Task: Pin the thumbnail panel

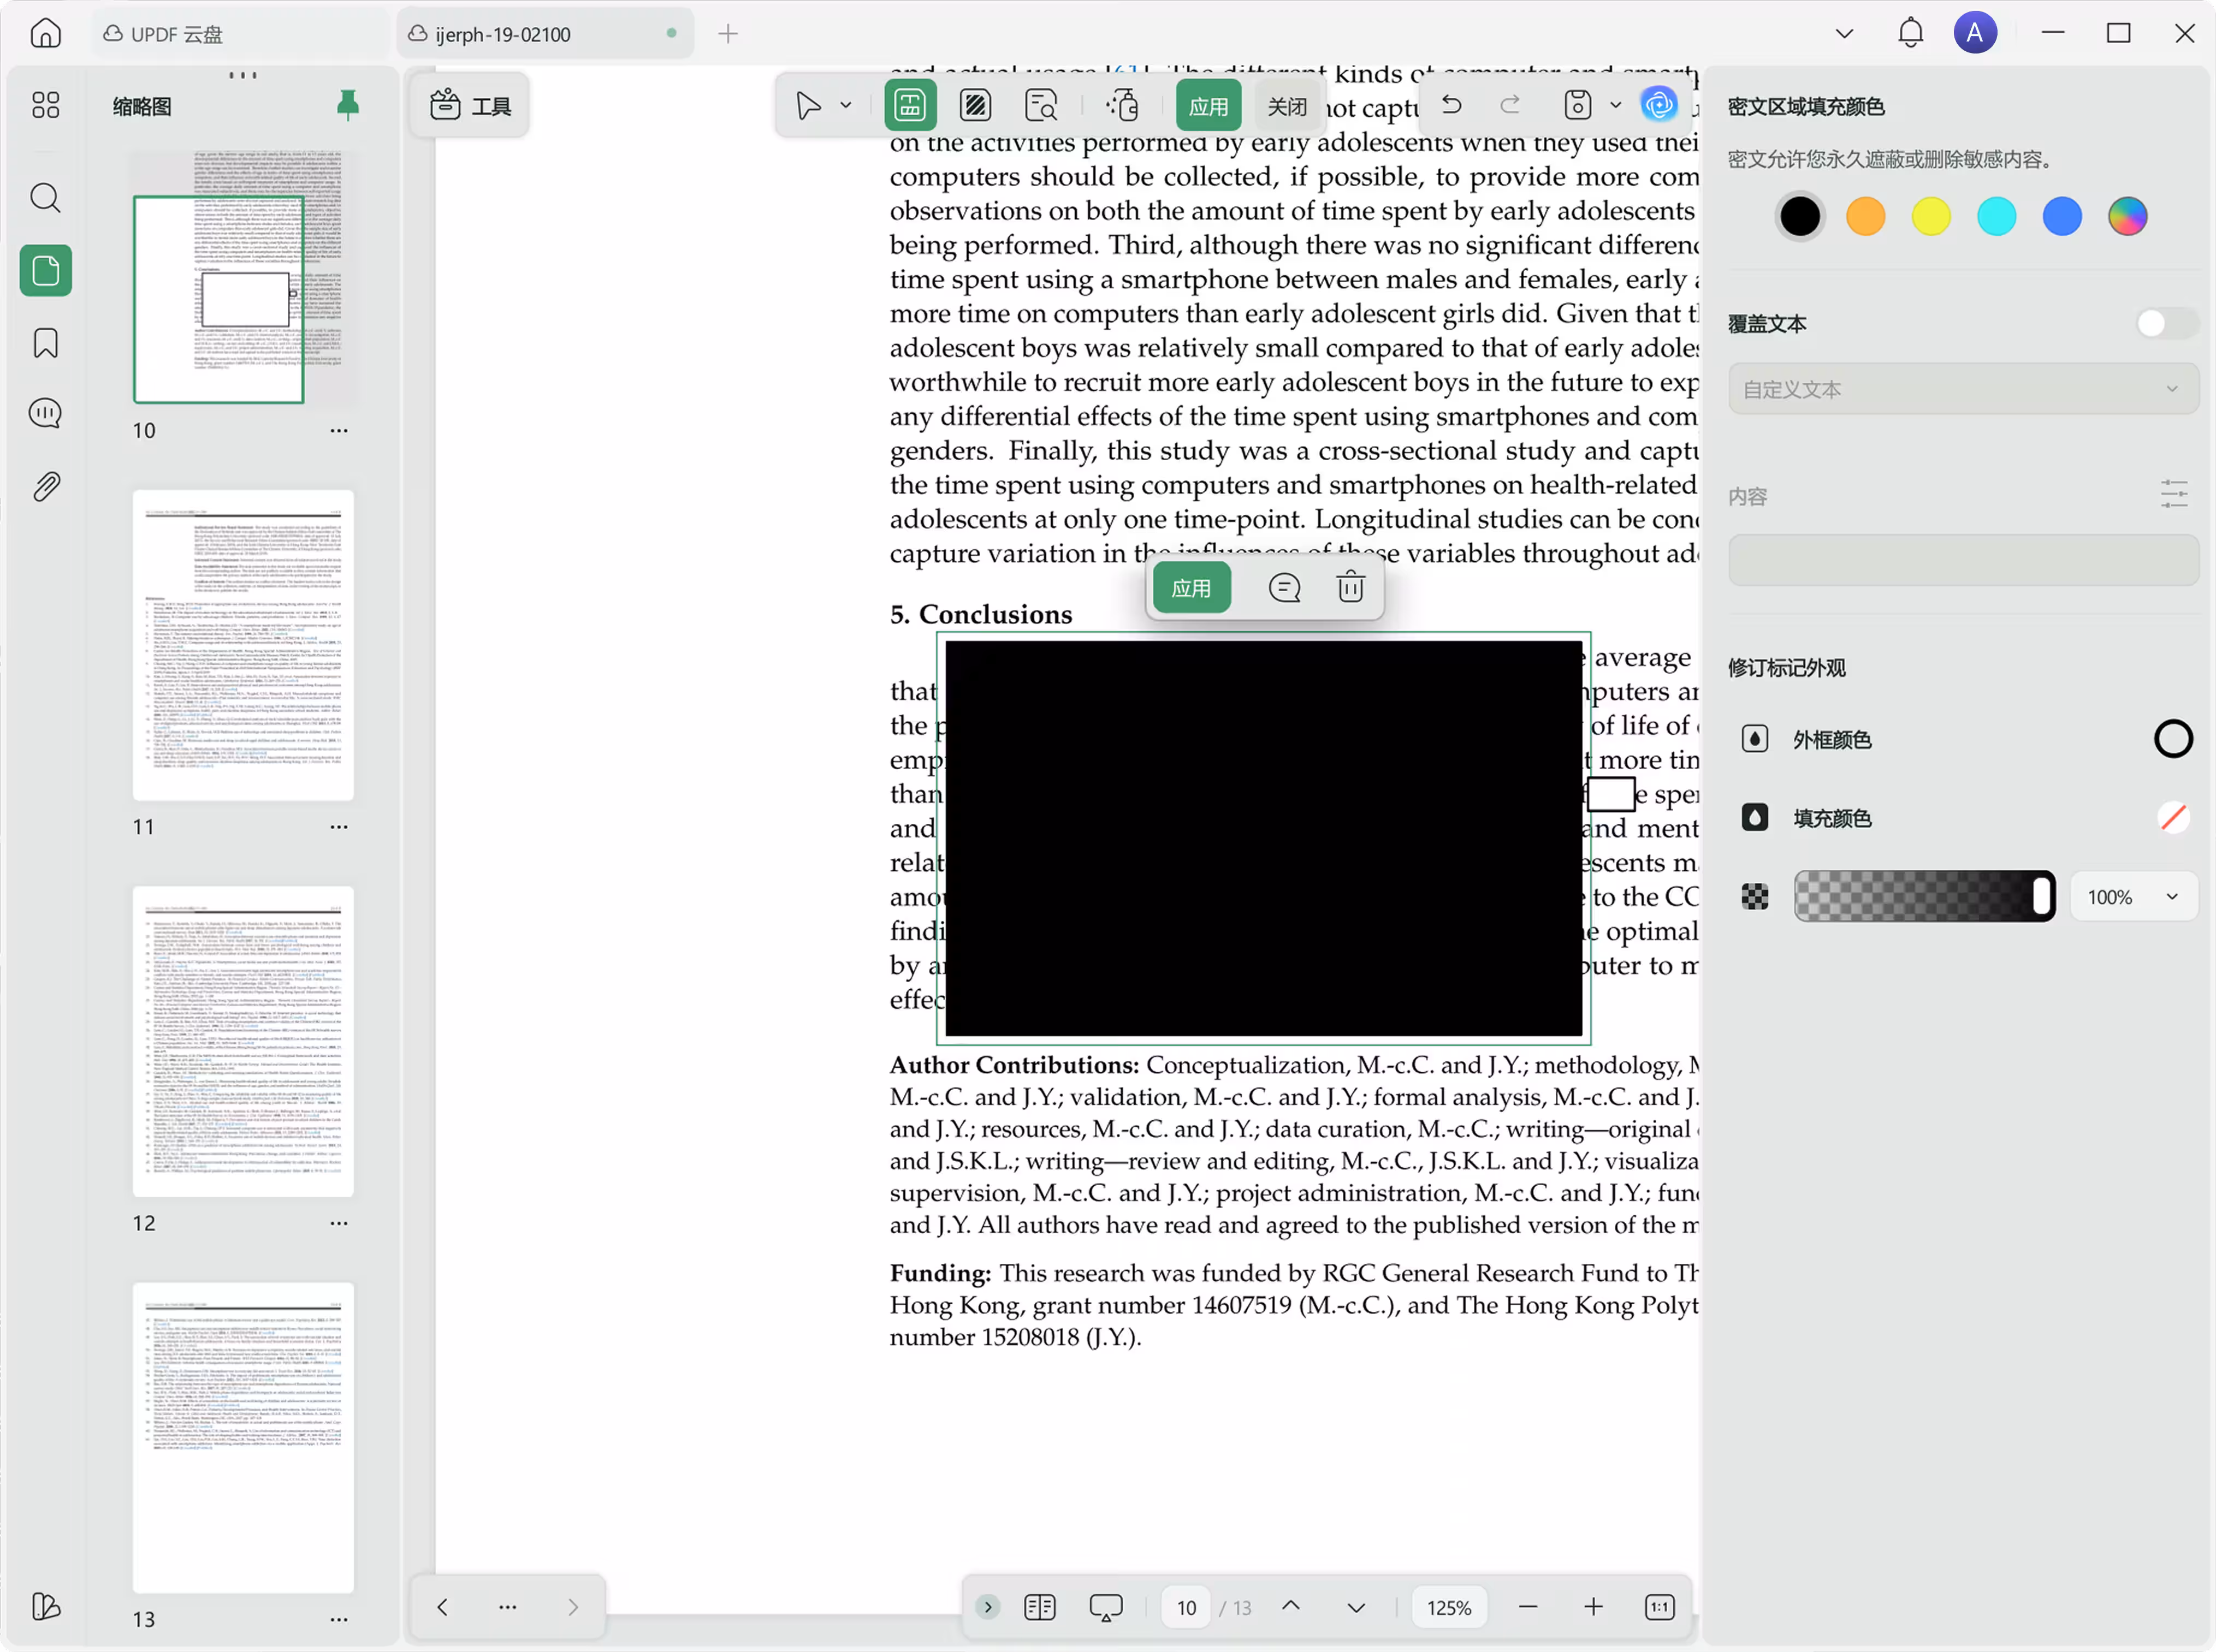Action: pos(348,104)
